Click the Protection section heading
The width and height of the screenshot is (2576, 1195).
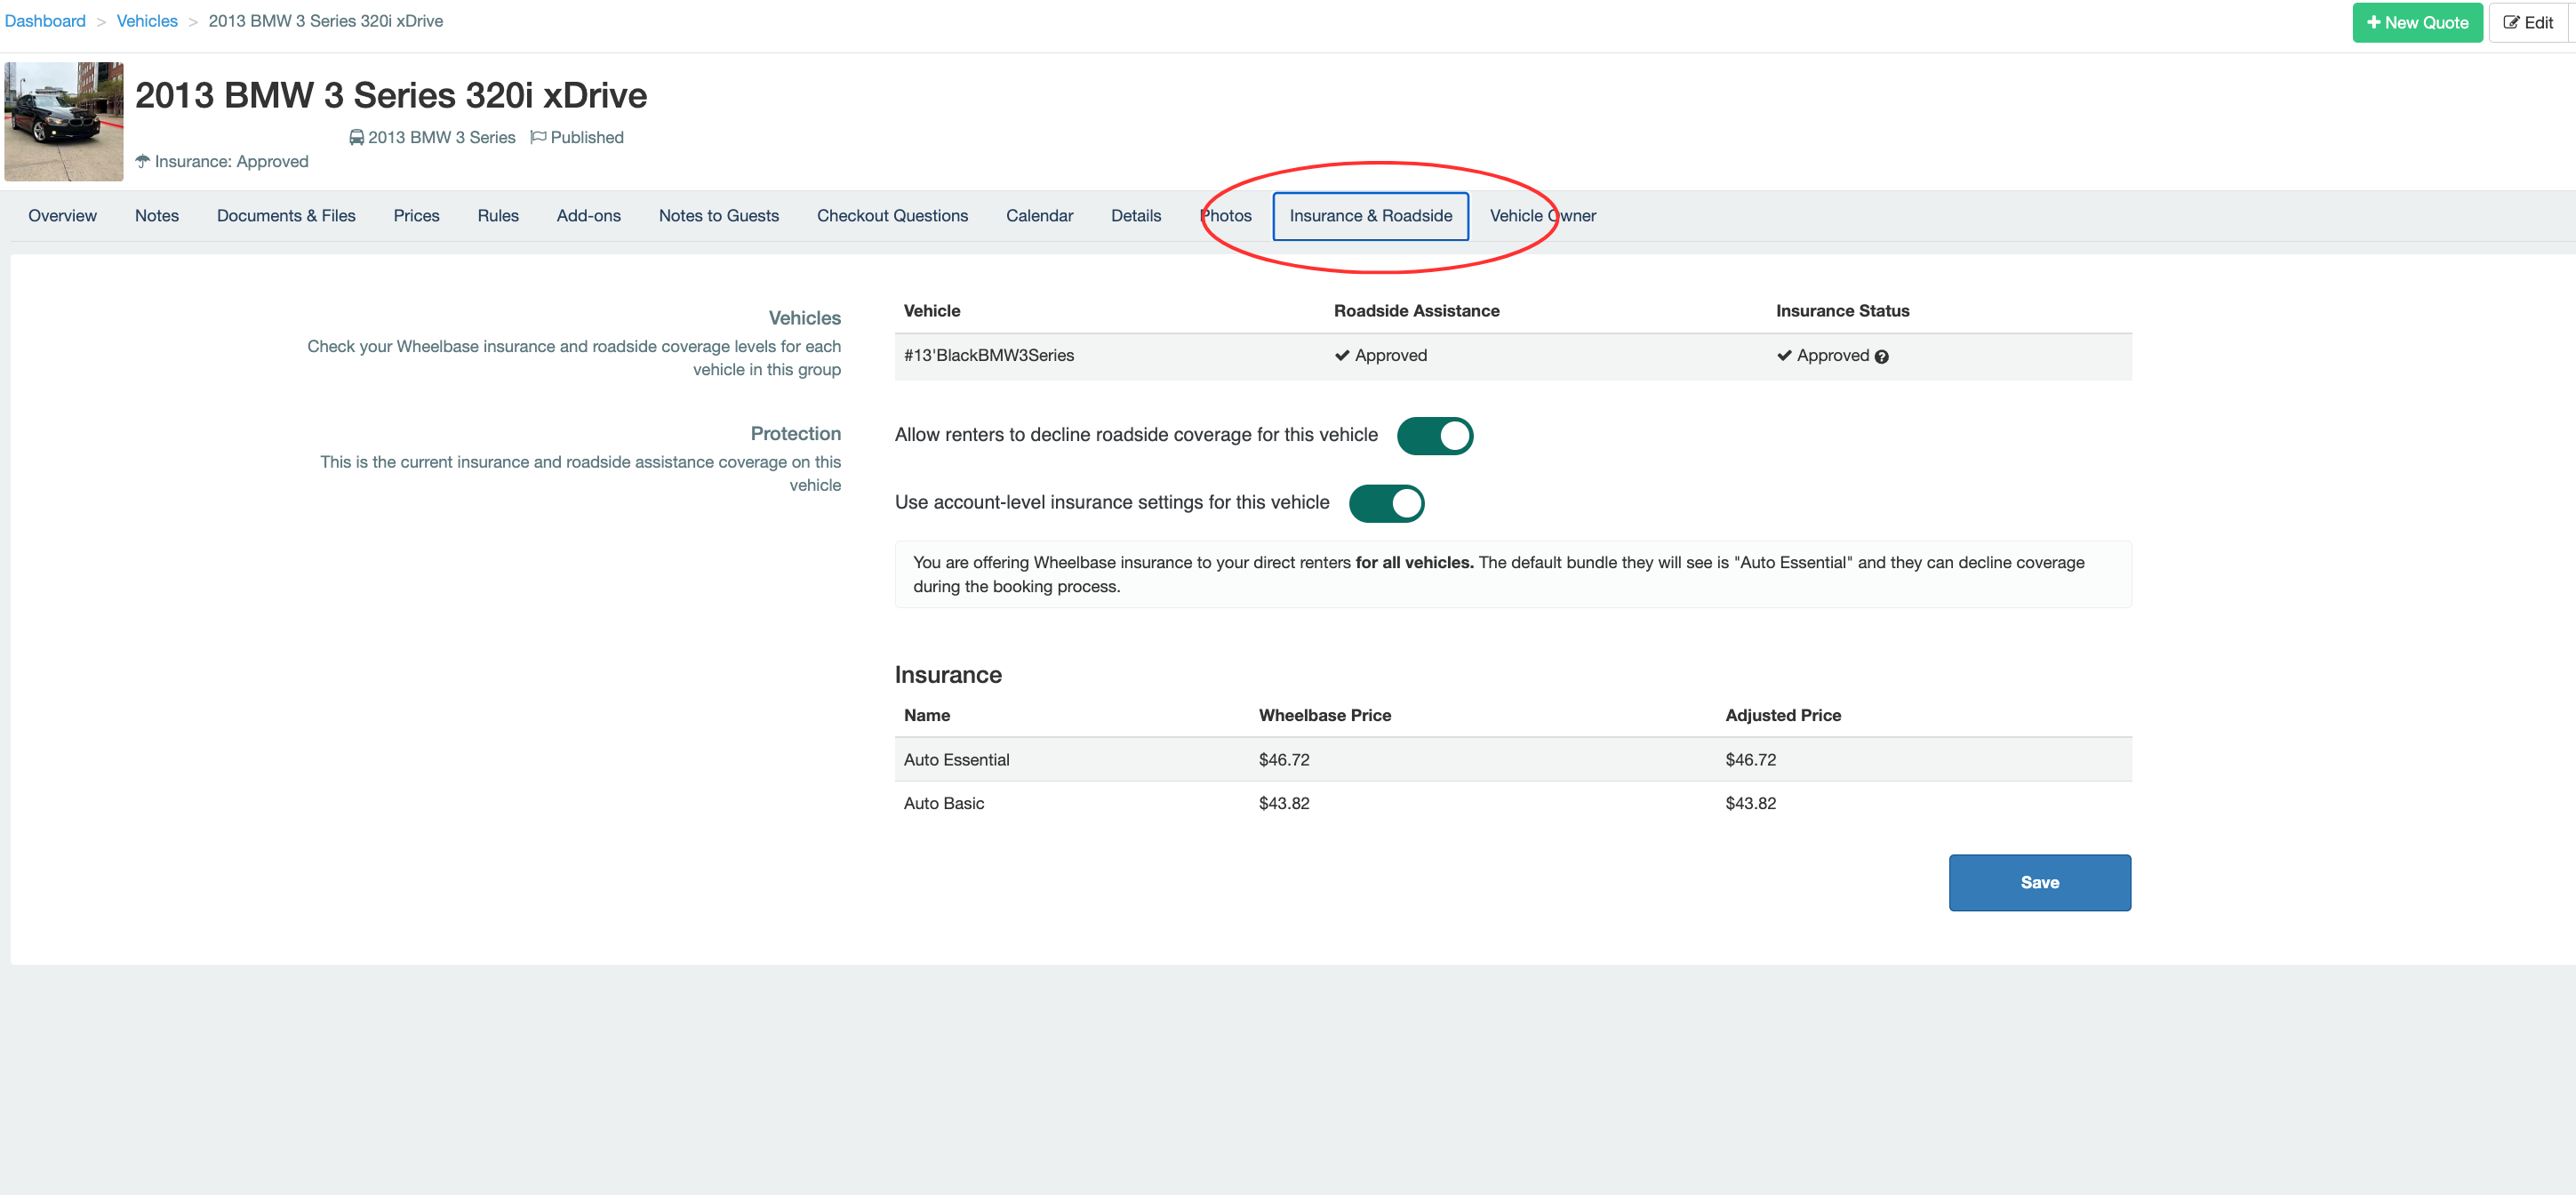(796, 434)
